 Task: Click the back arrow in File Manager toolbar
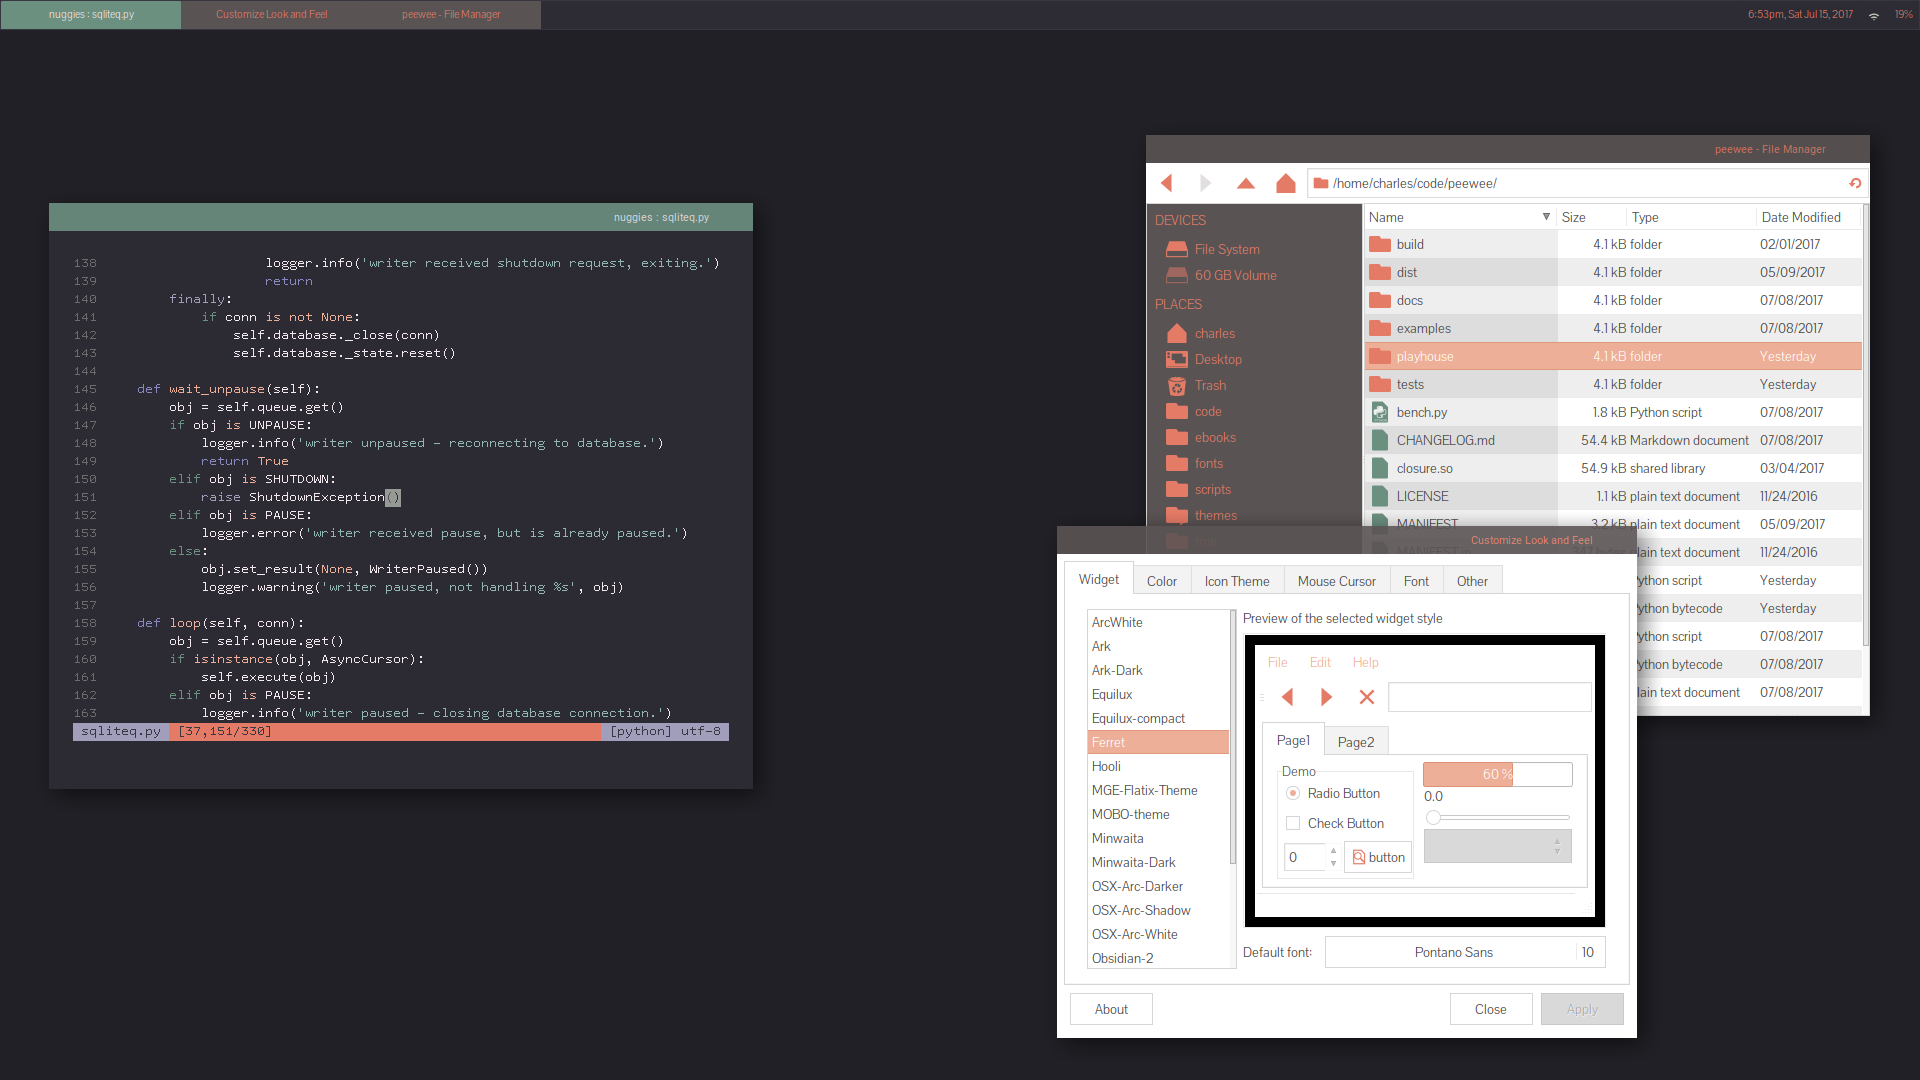1167,183
